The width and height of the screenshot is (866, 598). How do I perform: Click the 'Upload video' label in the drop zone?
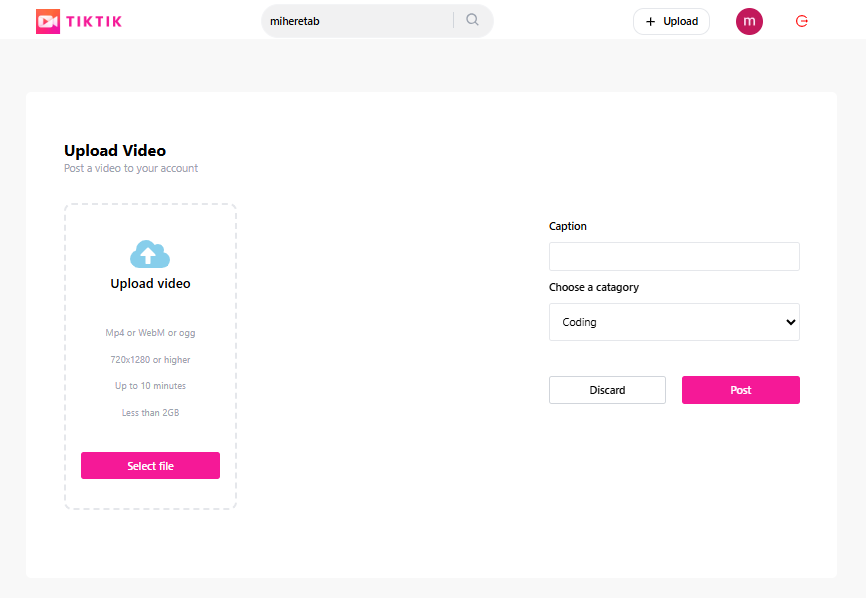[x=150, y=284]
